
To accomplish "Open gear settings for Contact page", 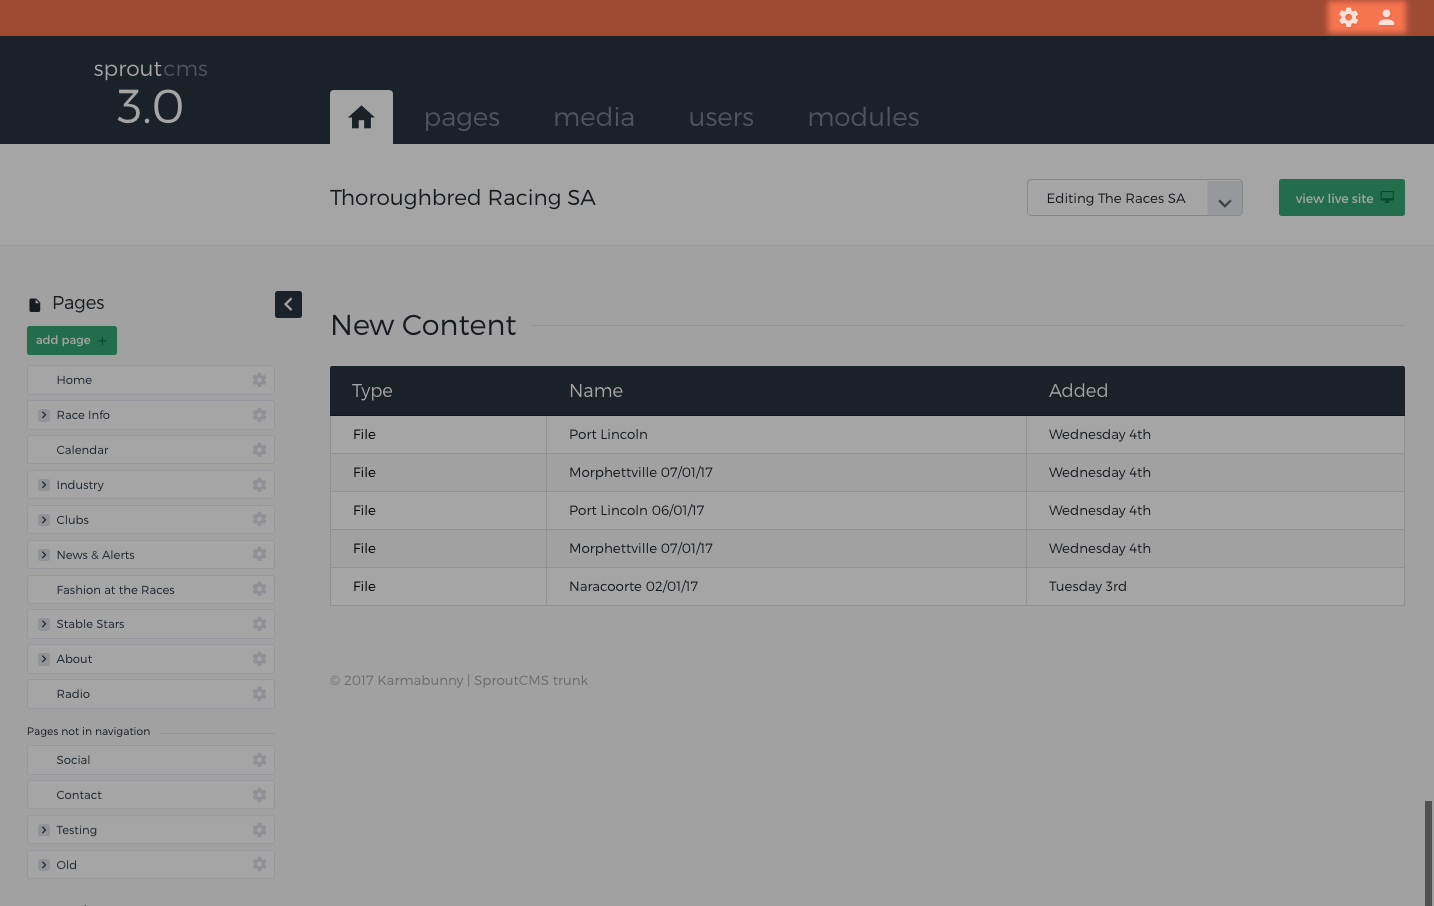I will (259, 795).
